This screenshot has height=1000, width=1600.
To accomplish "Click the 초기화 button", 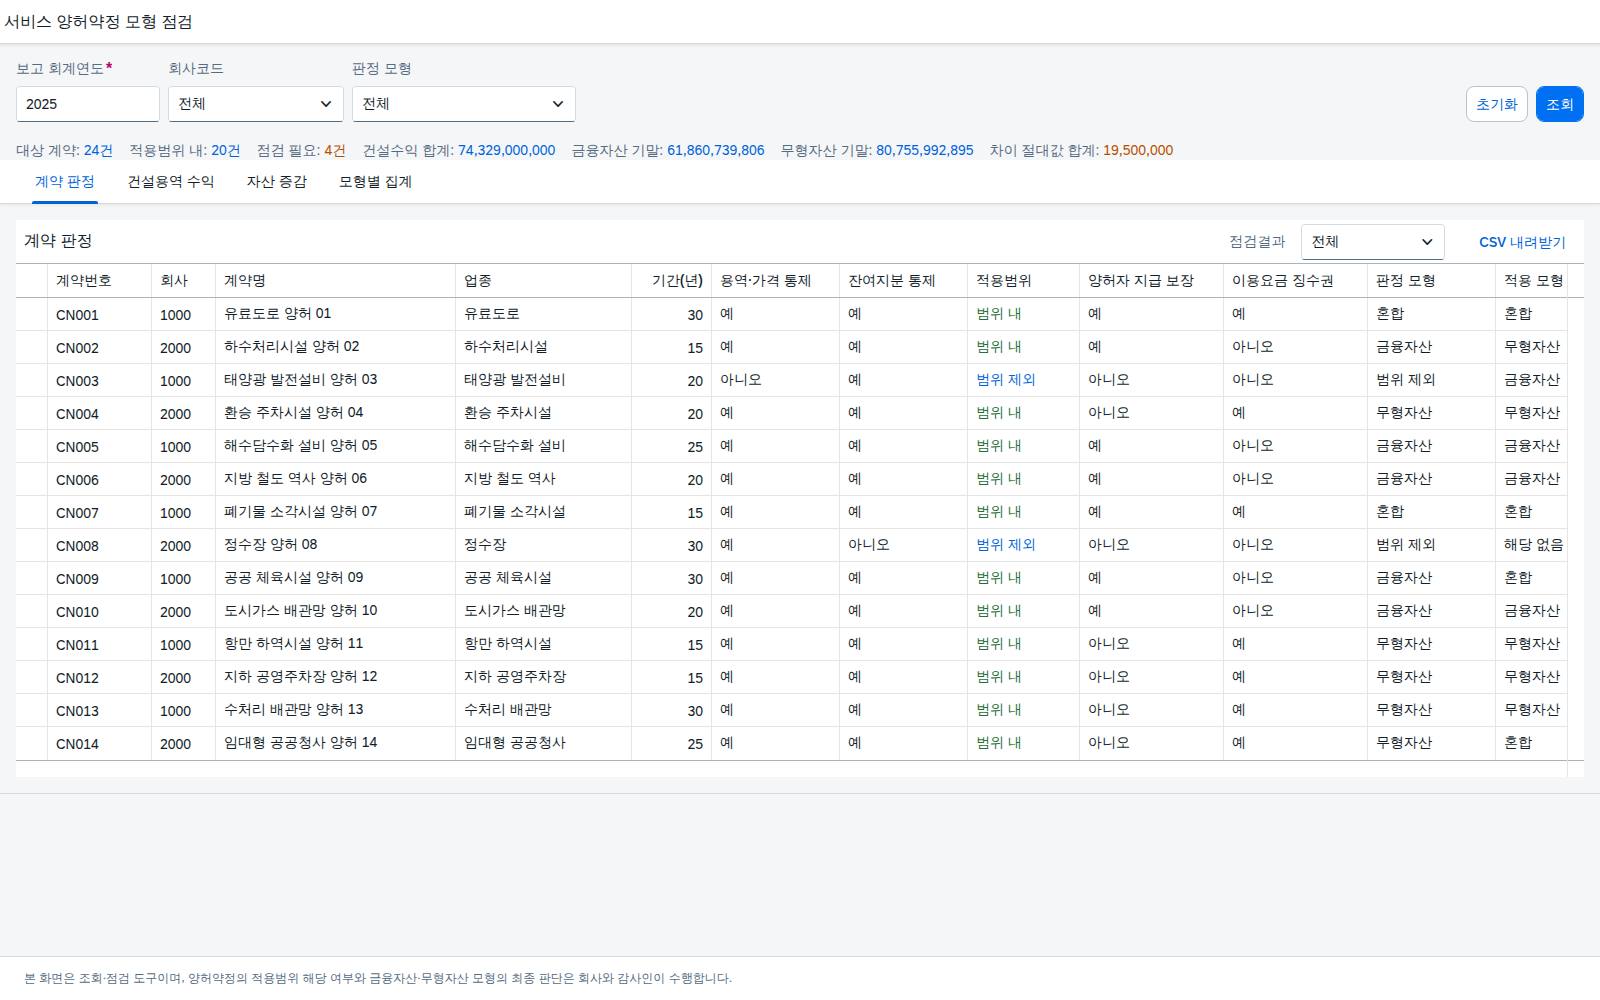I will (x=1496, y=104).
